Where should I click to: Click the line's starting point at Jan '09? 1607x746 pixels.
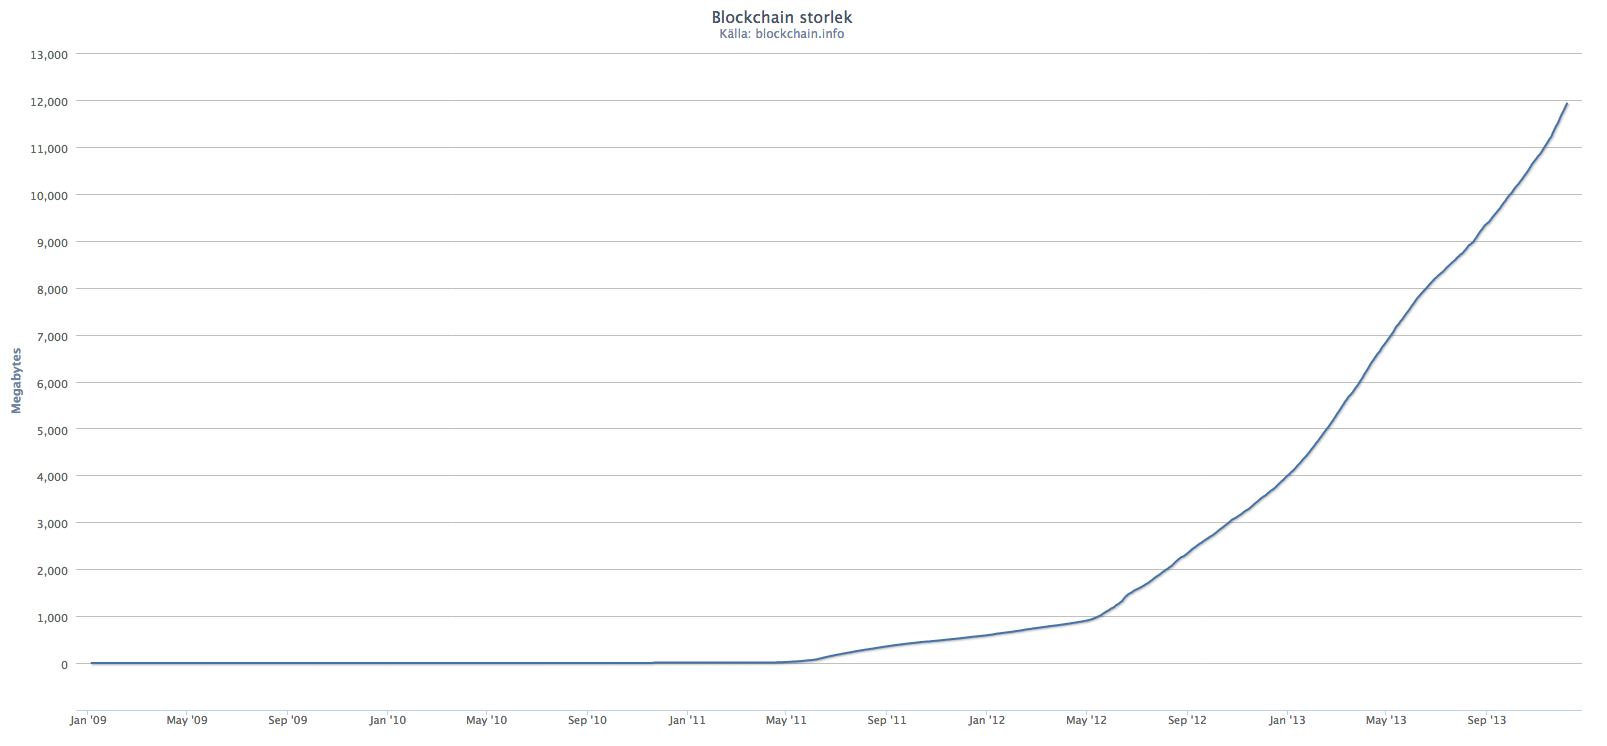[92, 663]
